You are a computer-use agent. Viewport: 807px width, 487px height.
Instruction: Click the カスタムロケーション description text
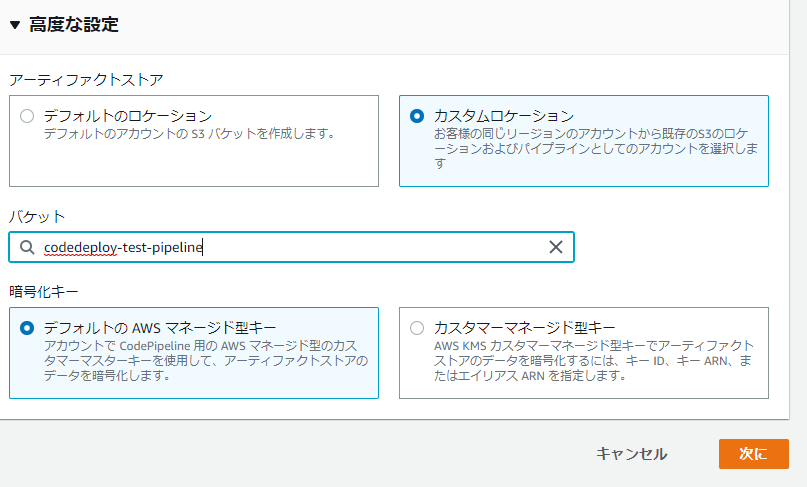tap(595, 149)
